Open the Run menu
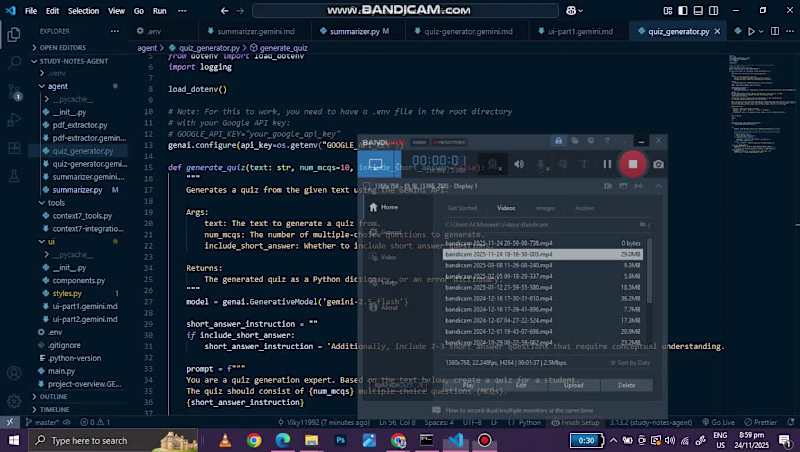Viewport: 800px width, 452px height. tap(160, 10)
